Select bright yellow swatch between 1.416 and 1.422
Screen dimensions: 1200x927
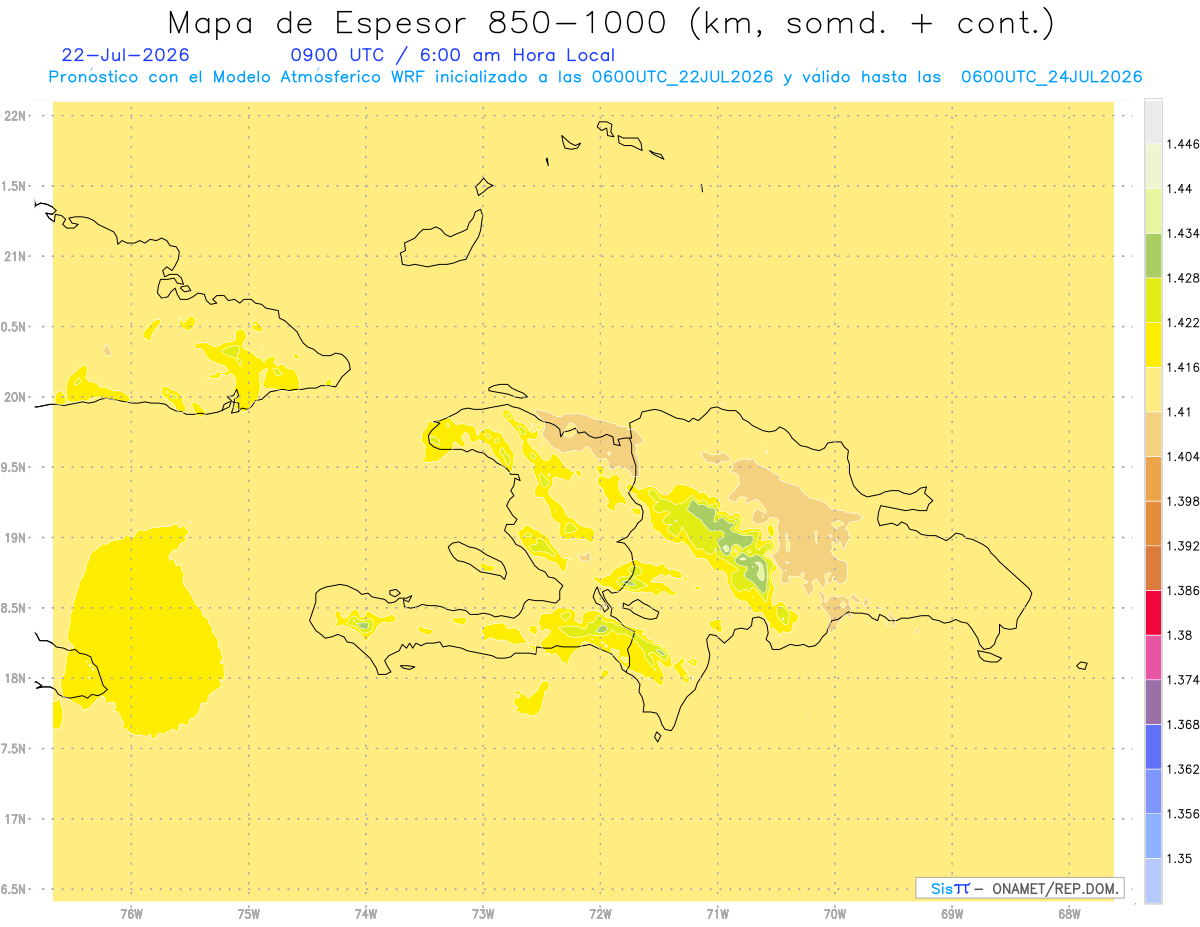[1153, 345]
